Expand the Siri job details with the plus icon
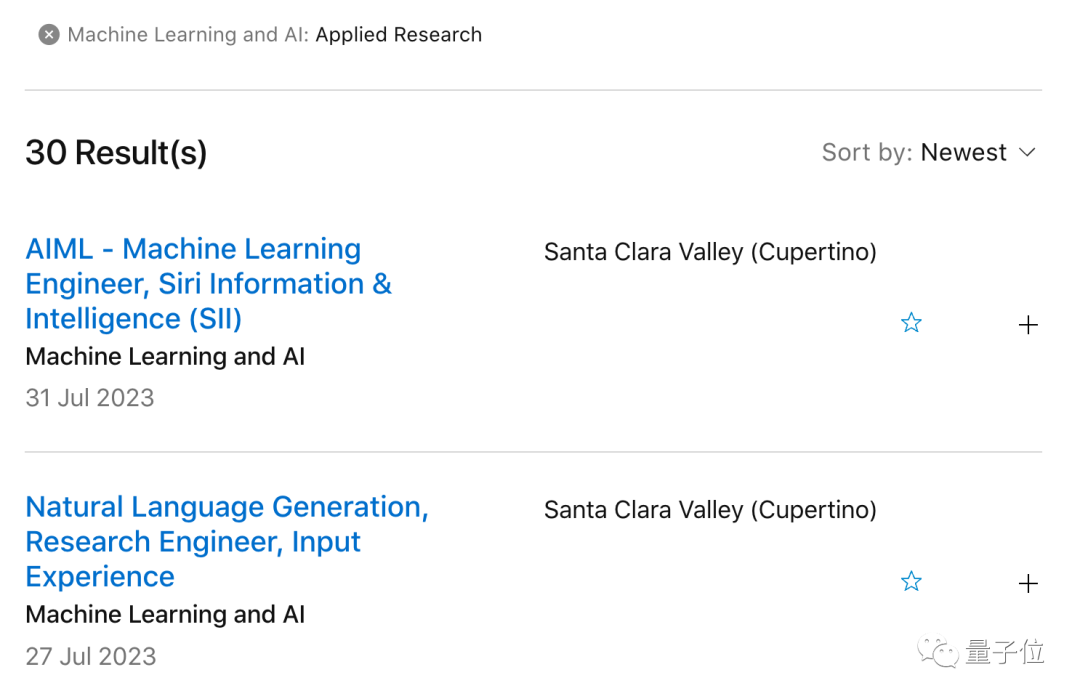The height and width of the screenshot is (699, 1080). point(1028,325)
